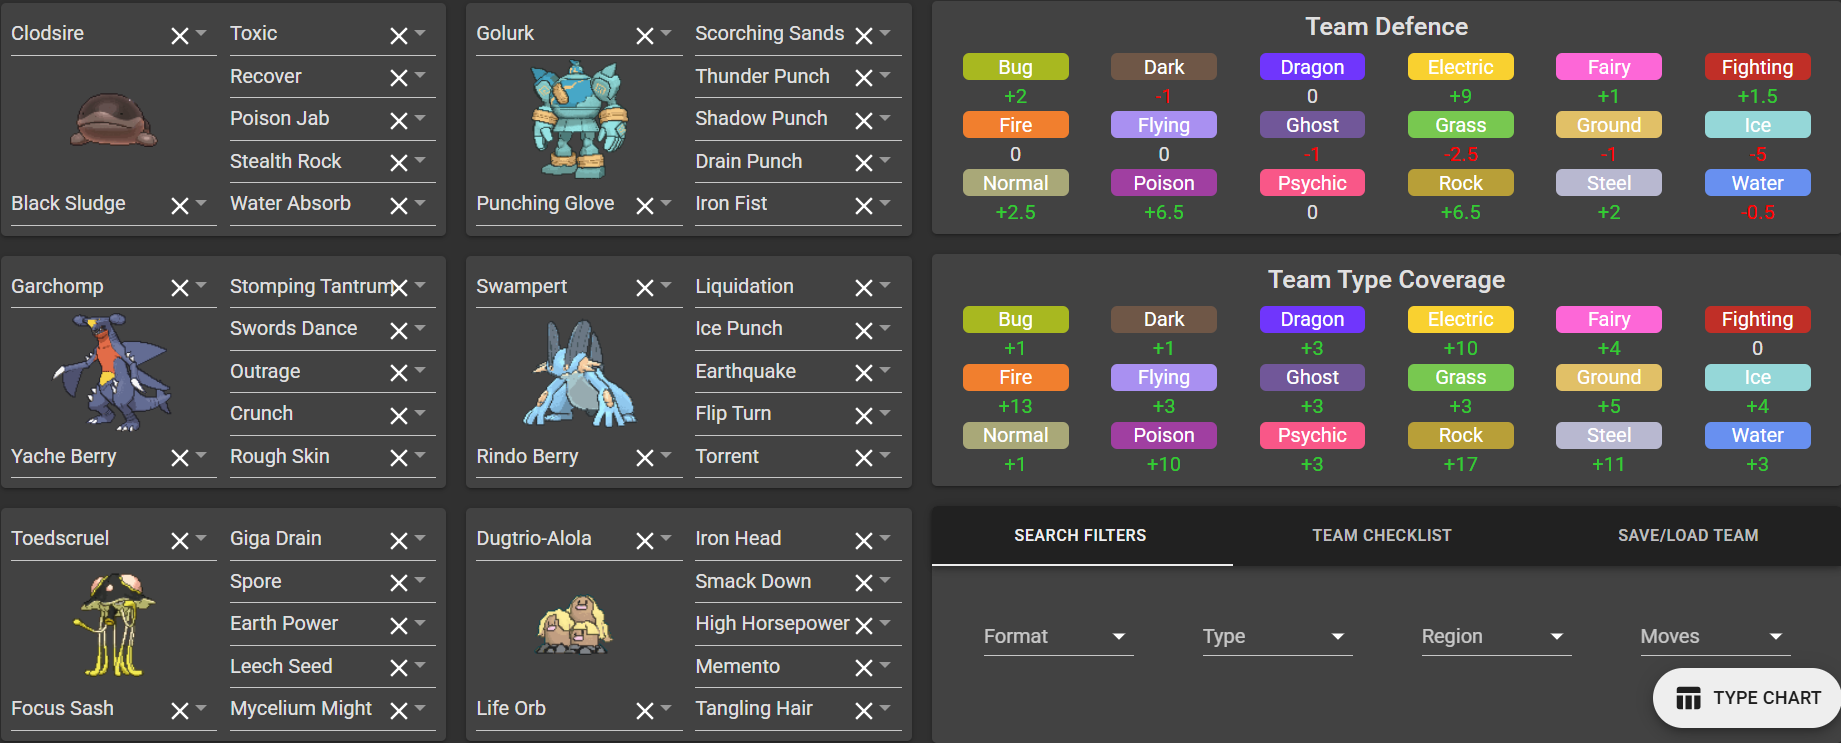Click the Dugtrio-Alola sprite image
Viewport: 1841px width, 743px height.
coord(575,625)
